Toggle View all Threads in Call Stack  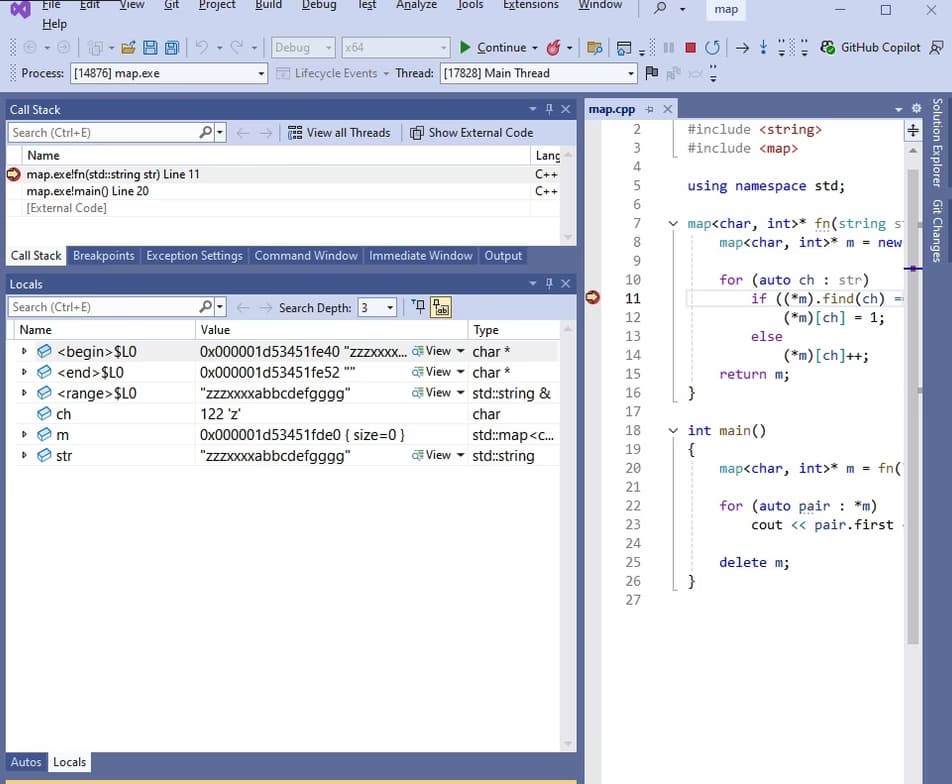(x=339, y=132)
